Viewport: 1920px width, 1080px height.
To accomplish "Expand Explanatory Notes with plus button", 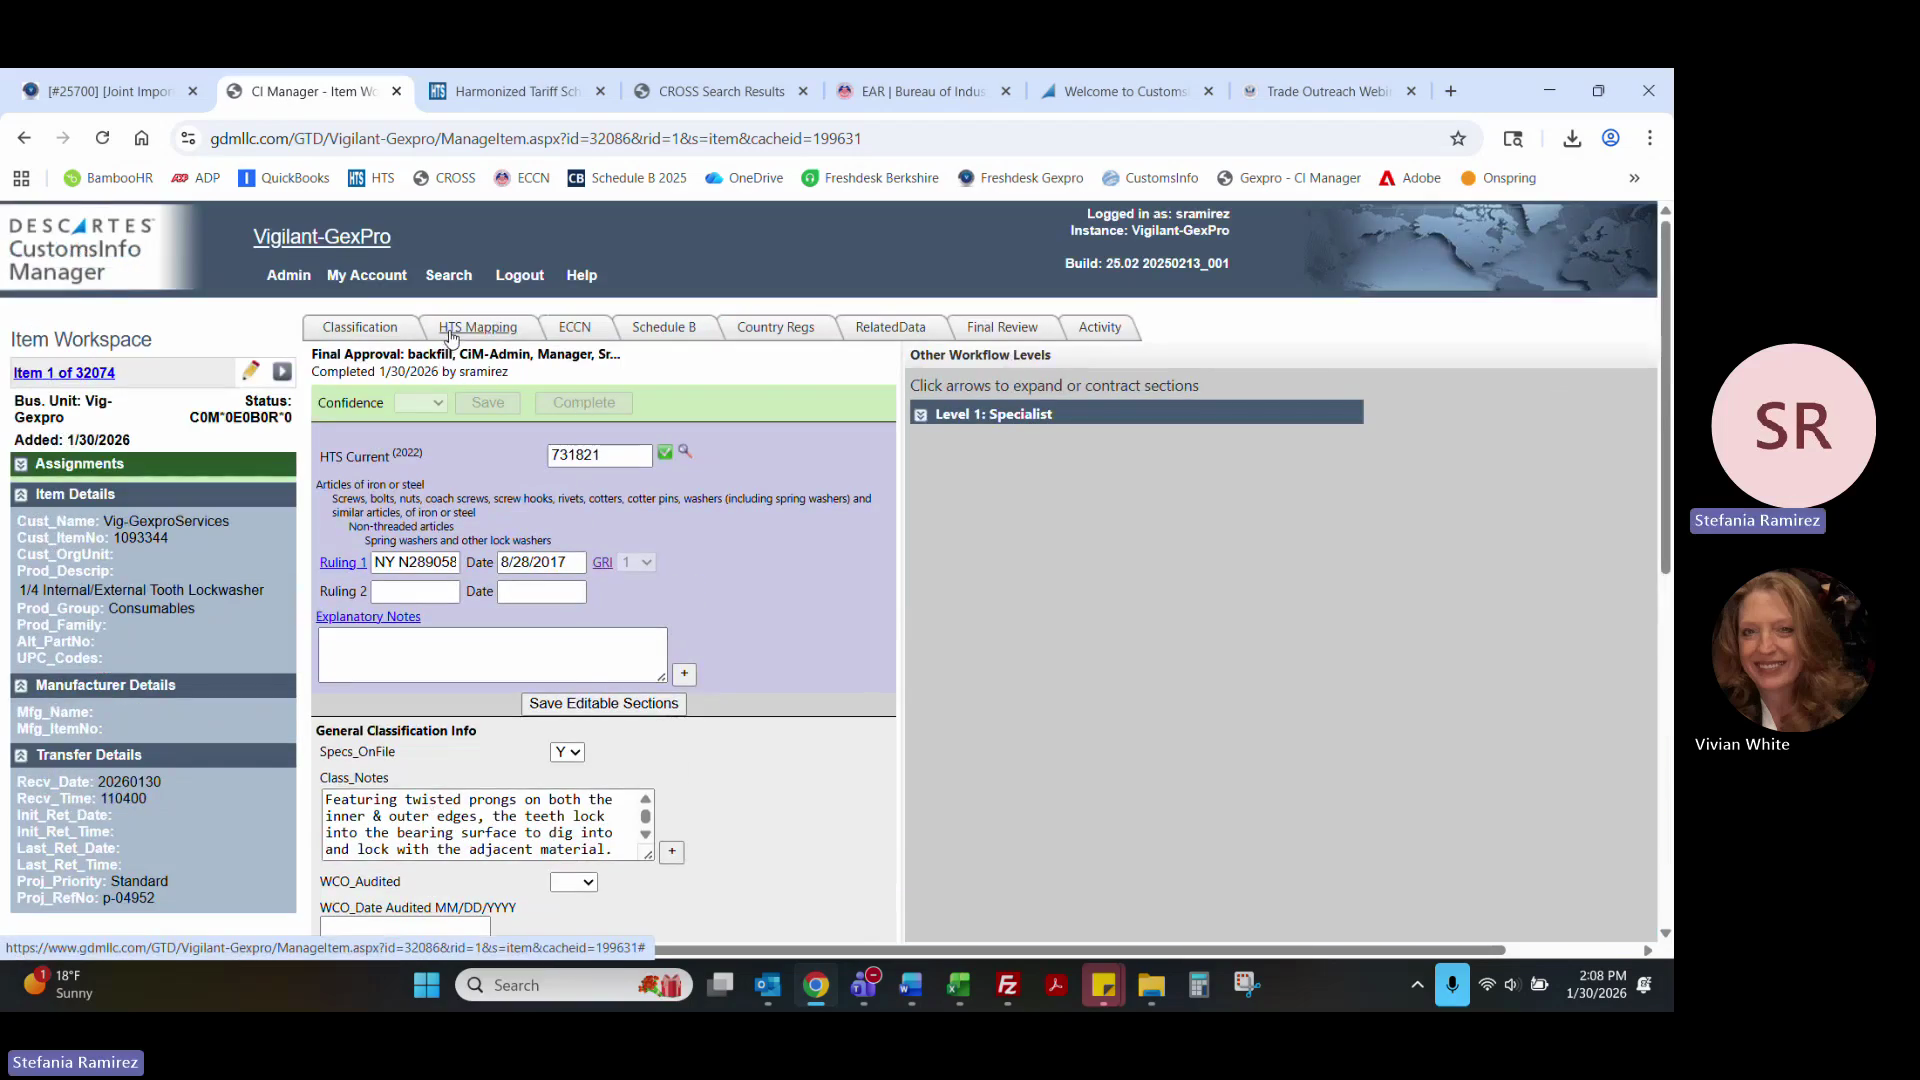I will pos(684,674).
